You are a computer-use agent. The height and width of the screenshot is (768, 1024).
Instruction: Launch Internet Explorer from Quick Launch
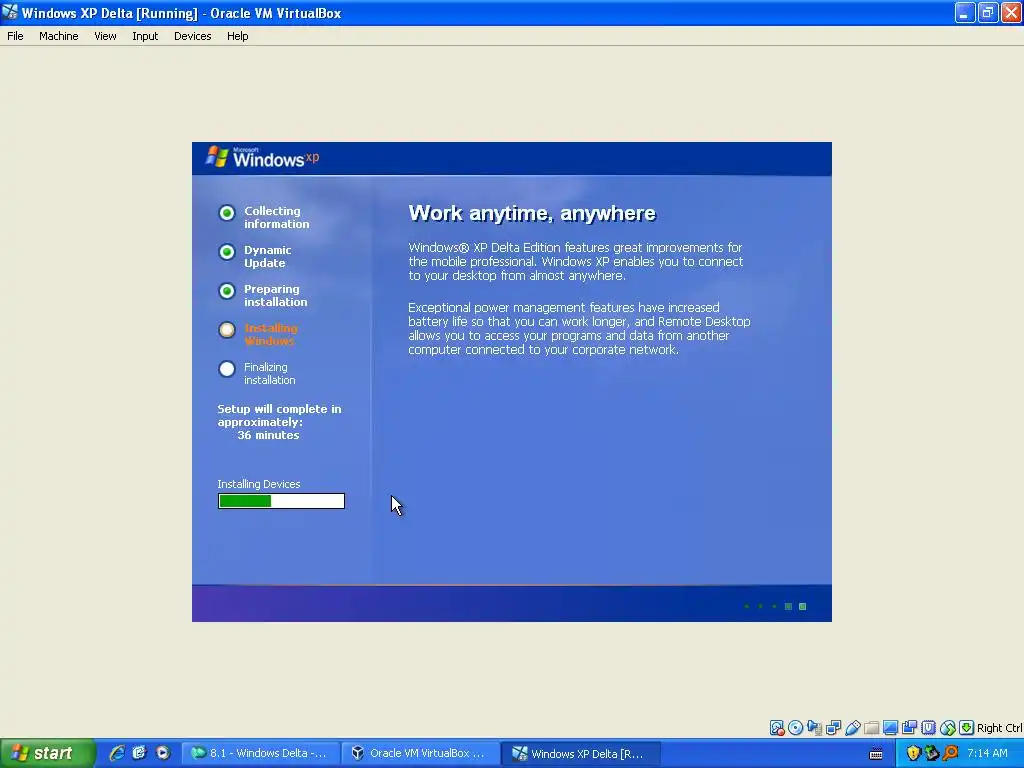[x=117, y=753]
